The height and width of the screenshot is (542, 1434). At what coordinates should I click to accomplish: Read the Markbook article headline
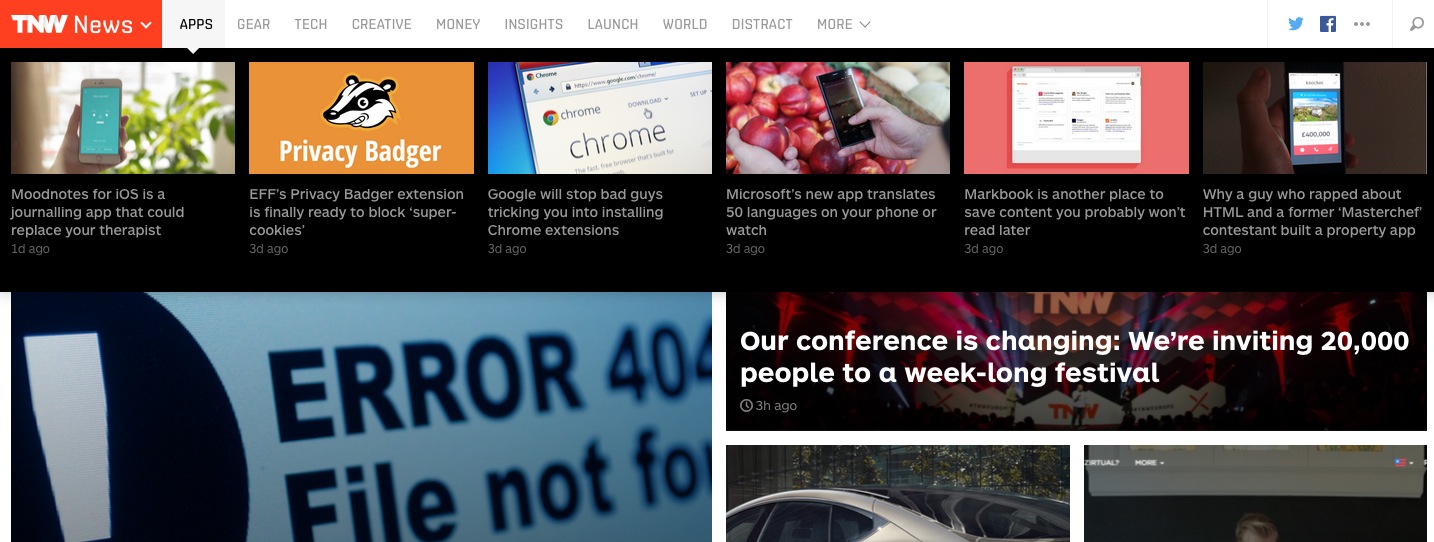tap(1075, 212)
